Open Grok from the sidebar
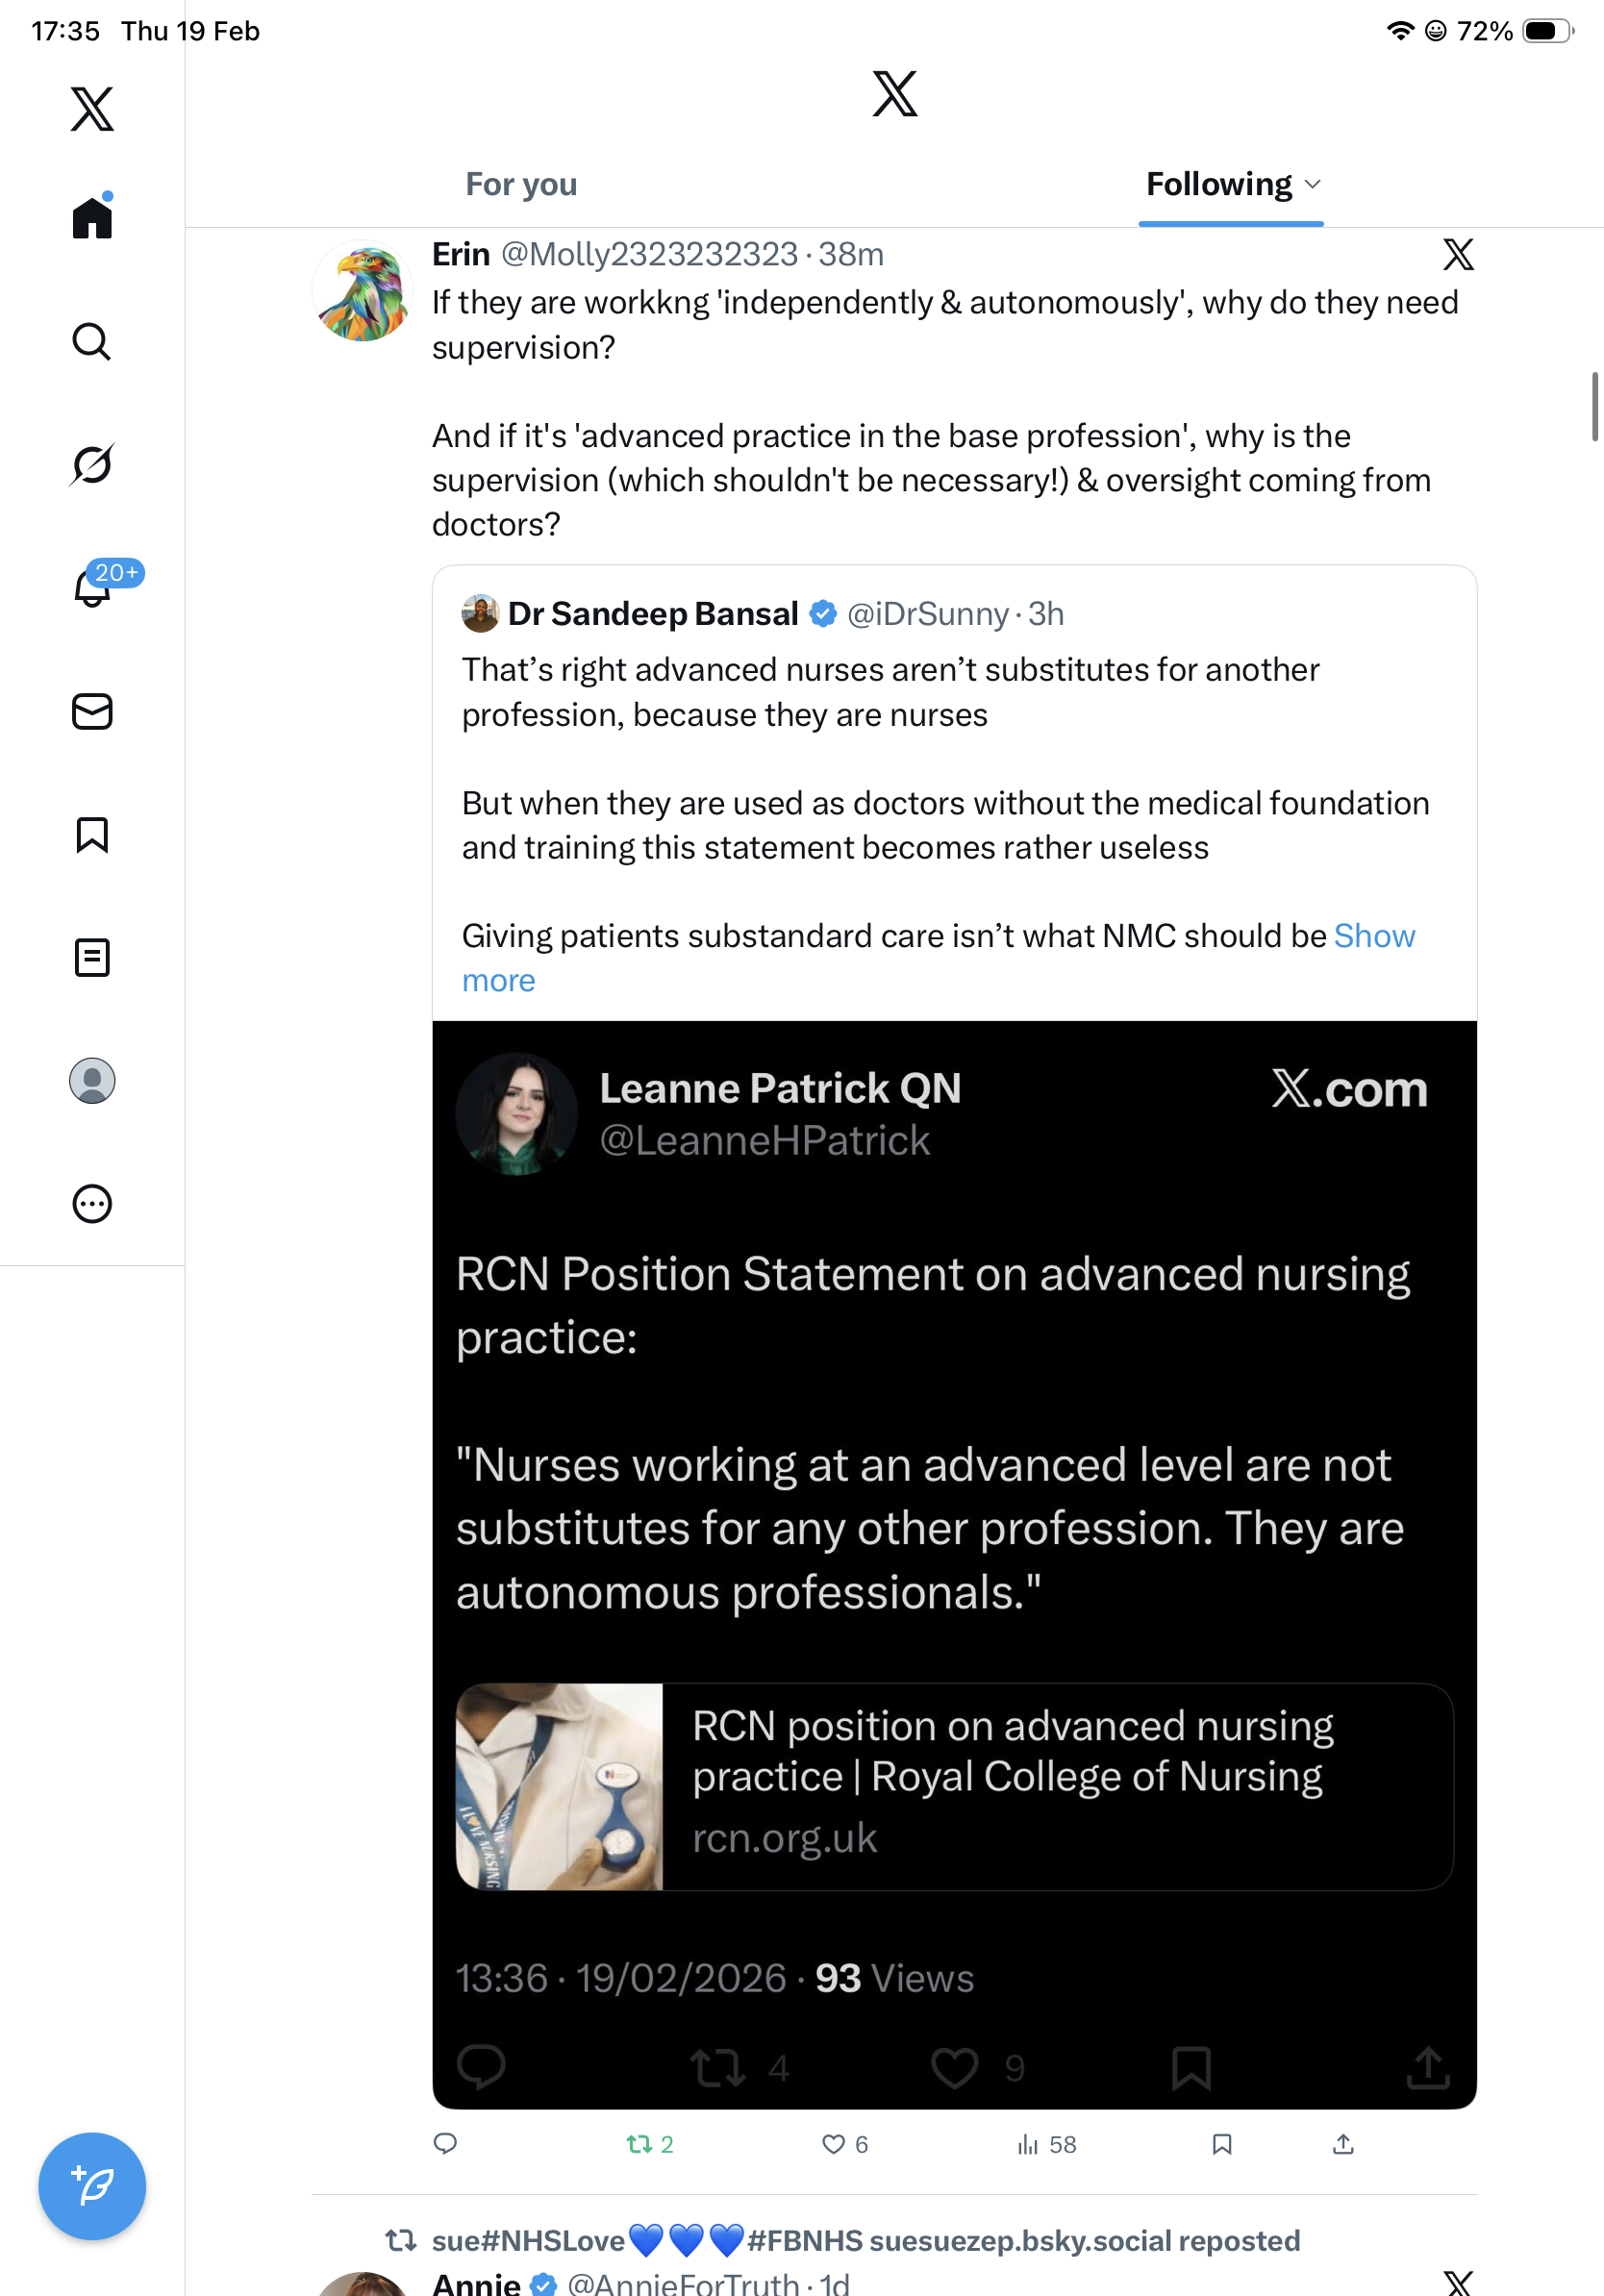The width and height of the screenshot is (1604, 2296). click(x=92, y=465)
